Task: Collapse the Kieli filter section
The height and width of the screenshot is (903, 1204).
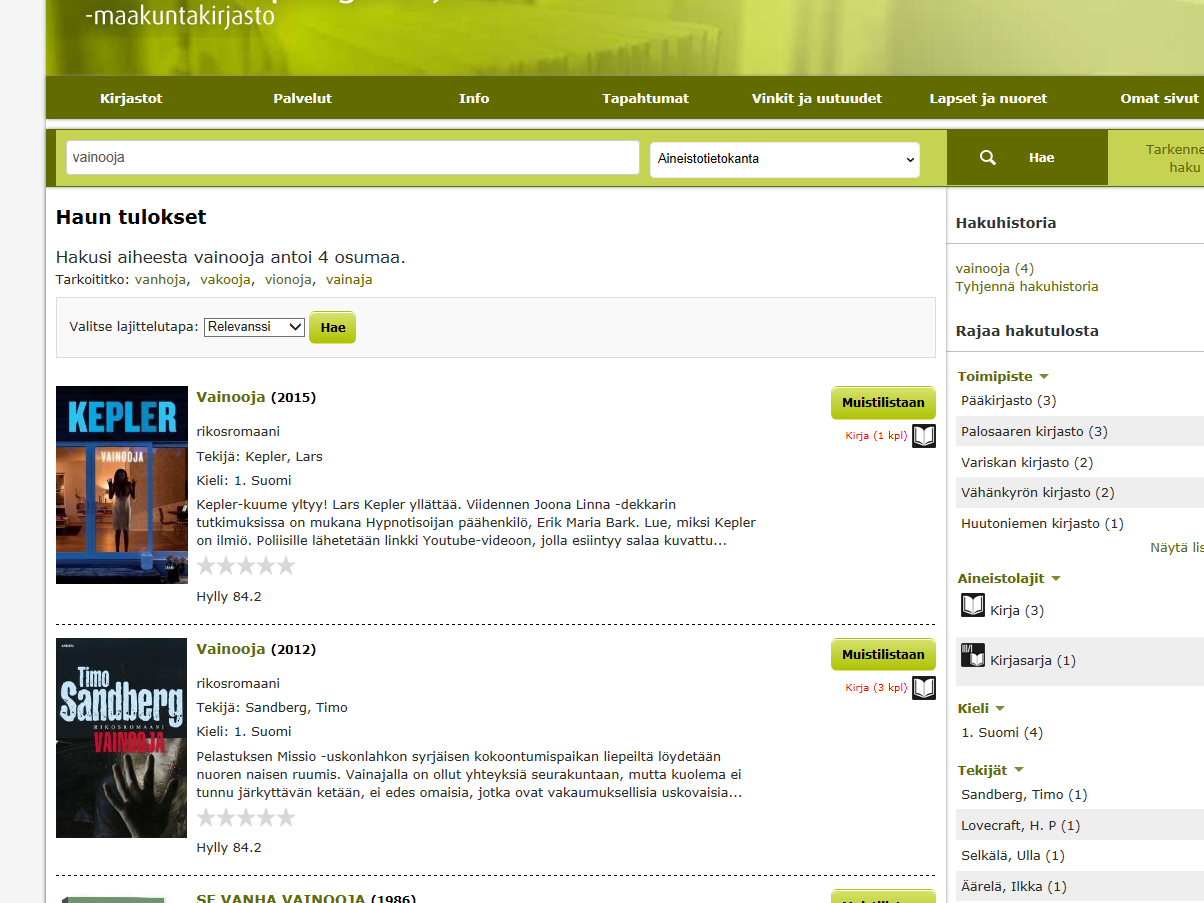Action: [x=980, y=709]
